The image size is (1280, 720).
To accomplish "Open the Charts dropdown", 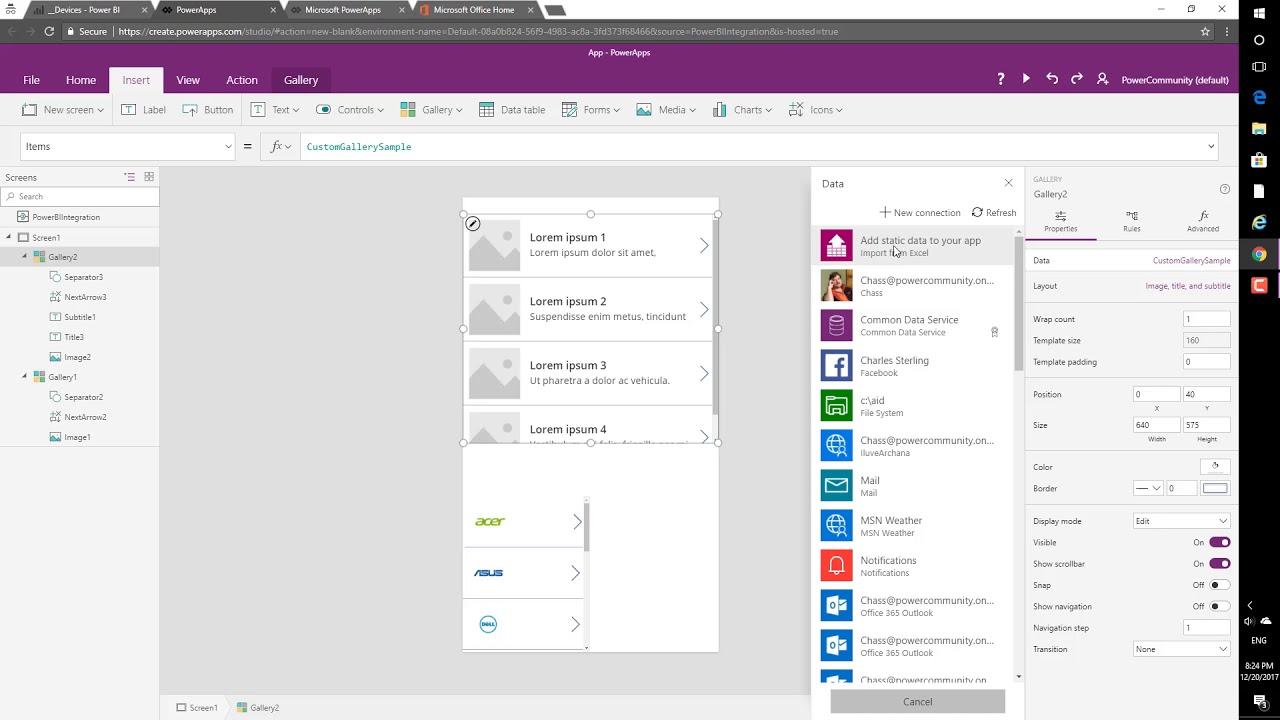I will (741, 110).
